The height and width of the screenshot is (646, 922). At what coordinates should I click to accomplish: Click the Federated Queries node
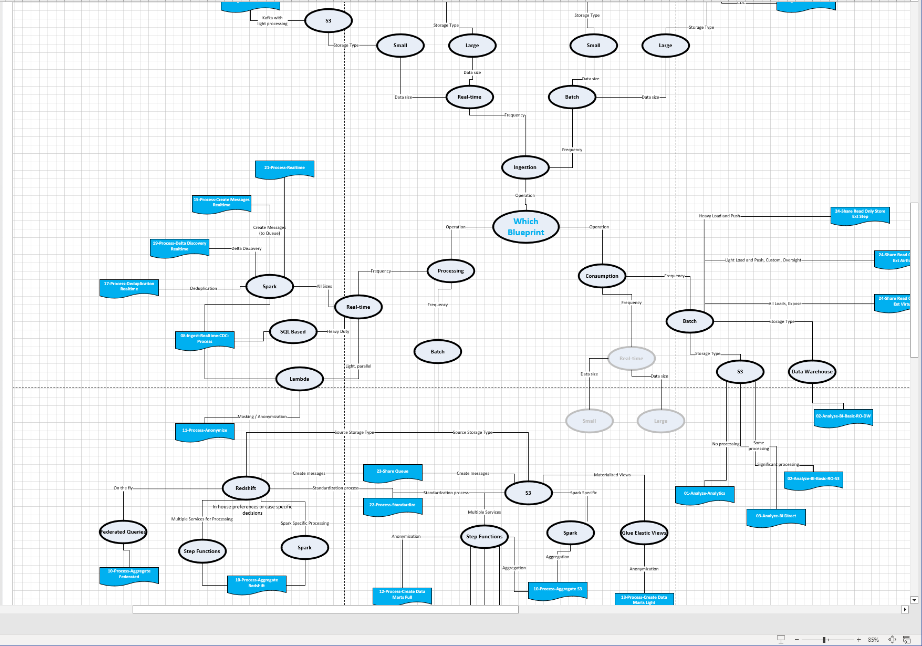click(x=124, y=532)
